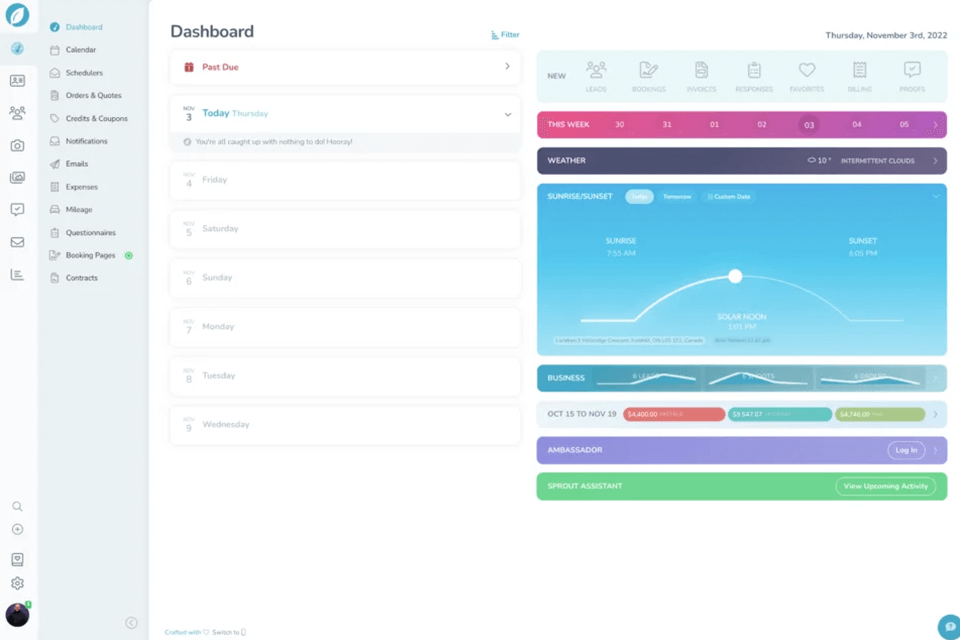Click the Filter link
Viewport: 960px width, 640px height.
click(505, 35)
